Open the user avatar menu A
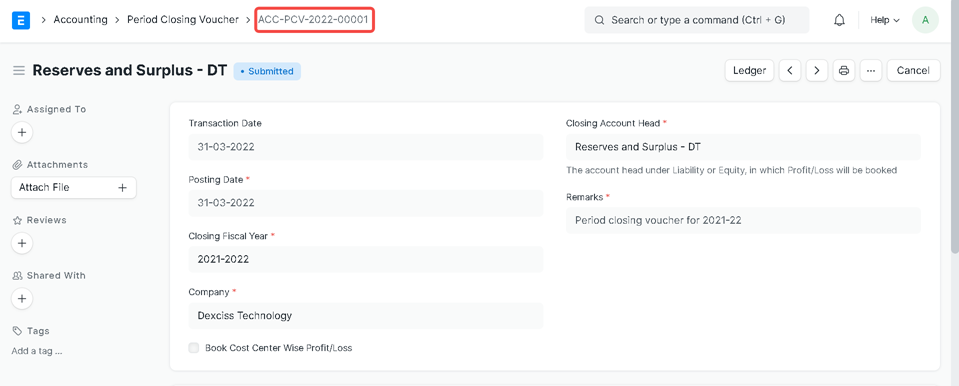959x386 pixels. click(925, 20)
